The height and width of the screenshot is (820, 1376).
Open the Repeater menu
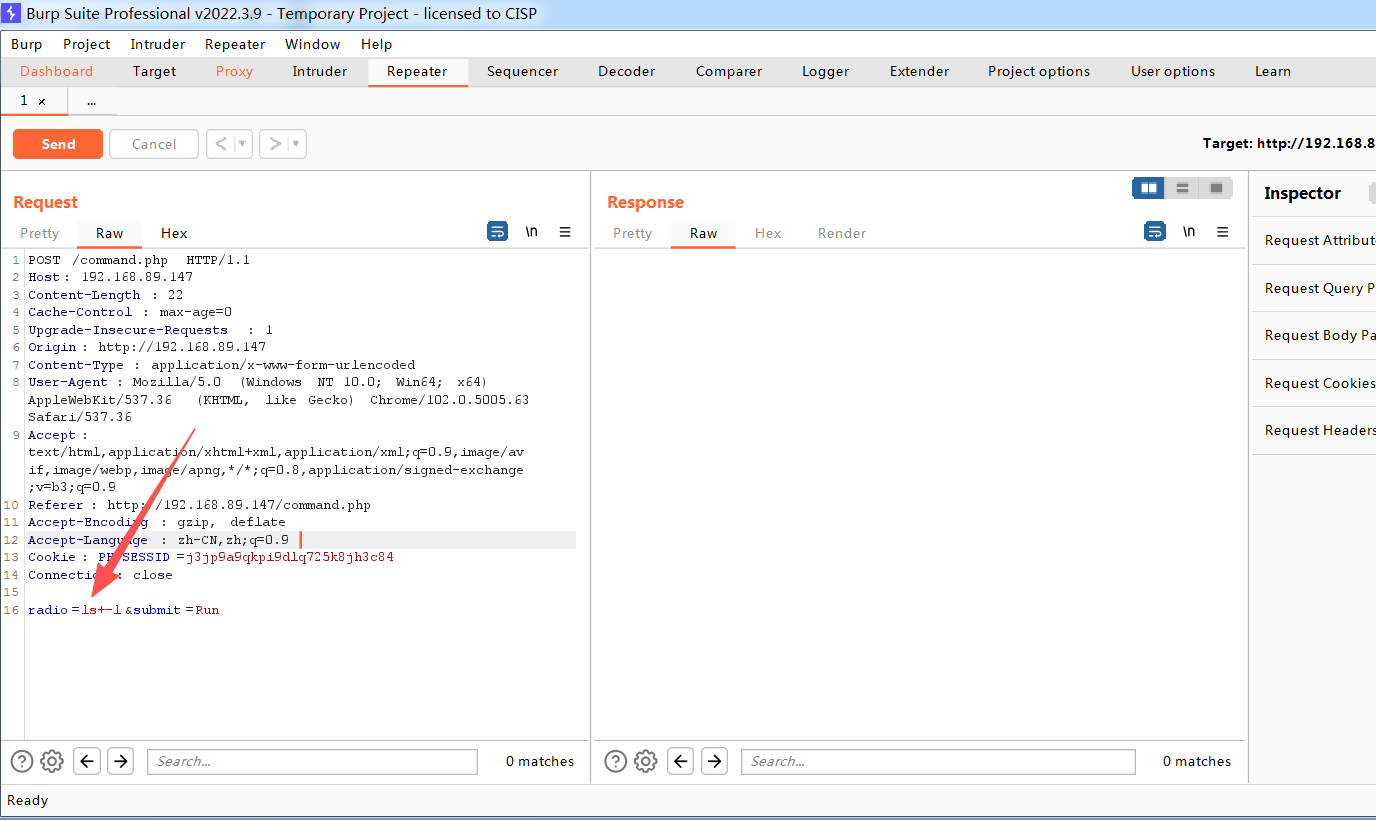(235, 44)
